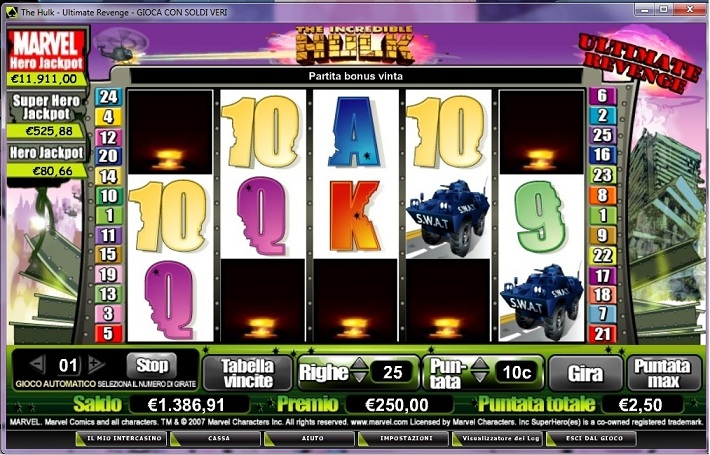Click the Gira spin button
The height and width of the screenshot is (455, 710).
coord(585,374)
